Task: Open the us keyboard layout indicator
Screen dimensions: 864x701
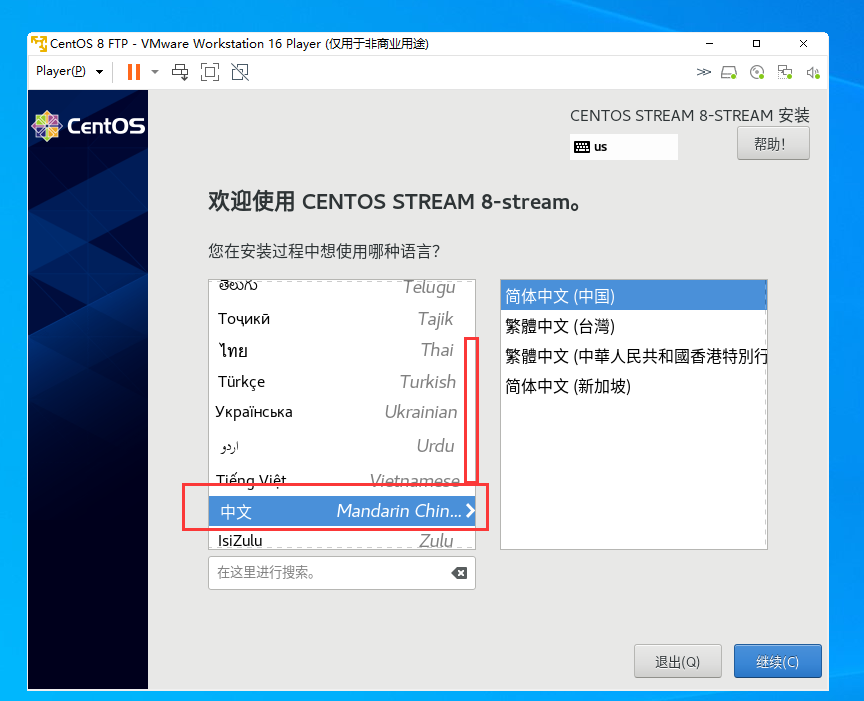Action: click(624, 147)
